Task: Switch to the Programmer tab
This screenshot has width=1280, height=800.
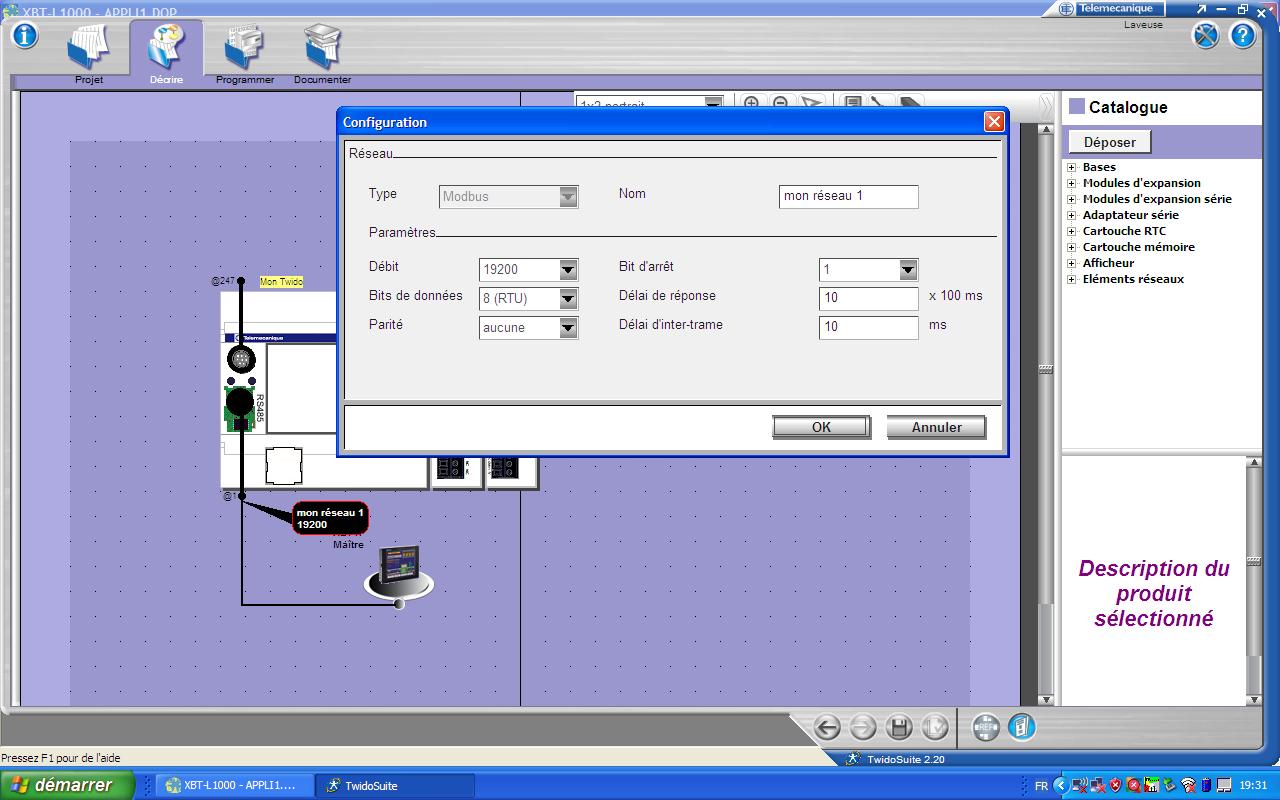Action: 244,52
